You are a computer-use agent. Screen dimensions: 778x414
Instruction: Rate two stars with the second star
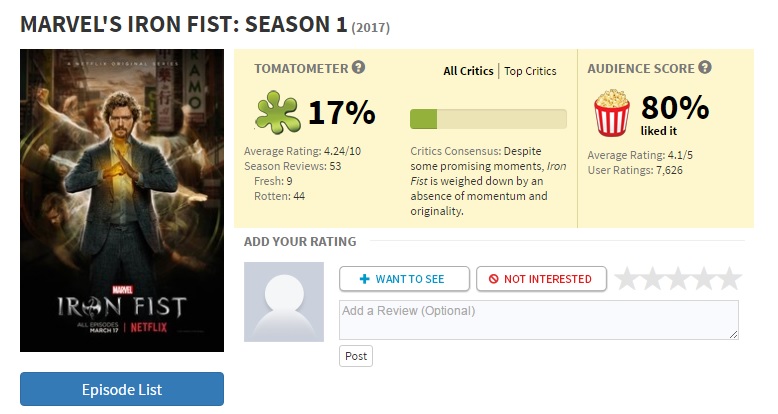coord(653,279)
